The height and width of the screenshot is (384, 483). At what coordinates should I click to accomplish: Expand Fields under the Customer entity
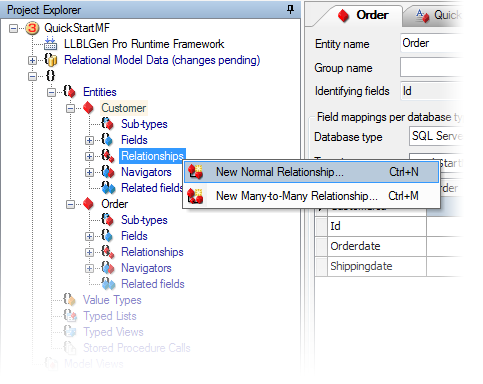click(x=89, y=140)
